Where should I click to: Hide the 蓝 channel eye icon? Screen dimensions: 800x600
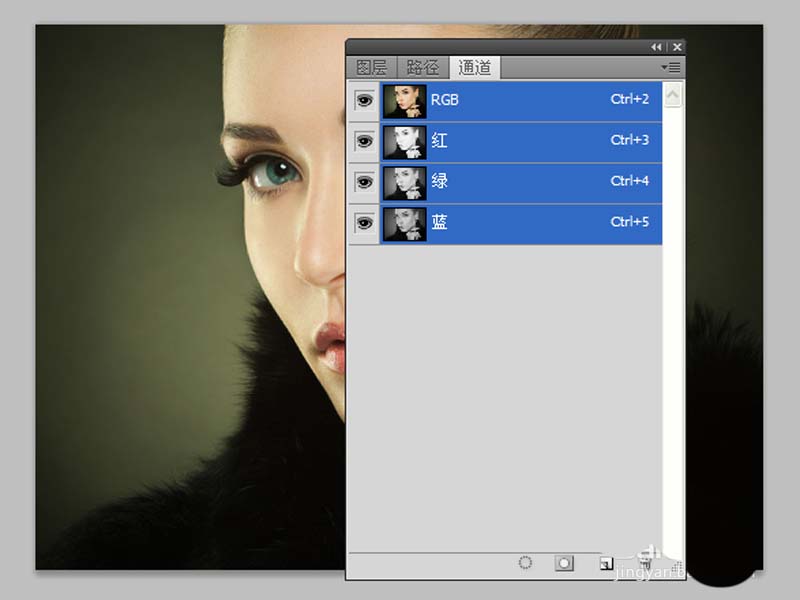363,223
